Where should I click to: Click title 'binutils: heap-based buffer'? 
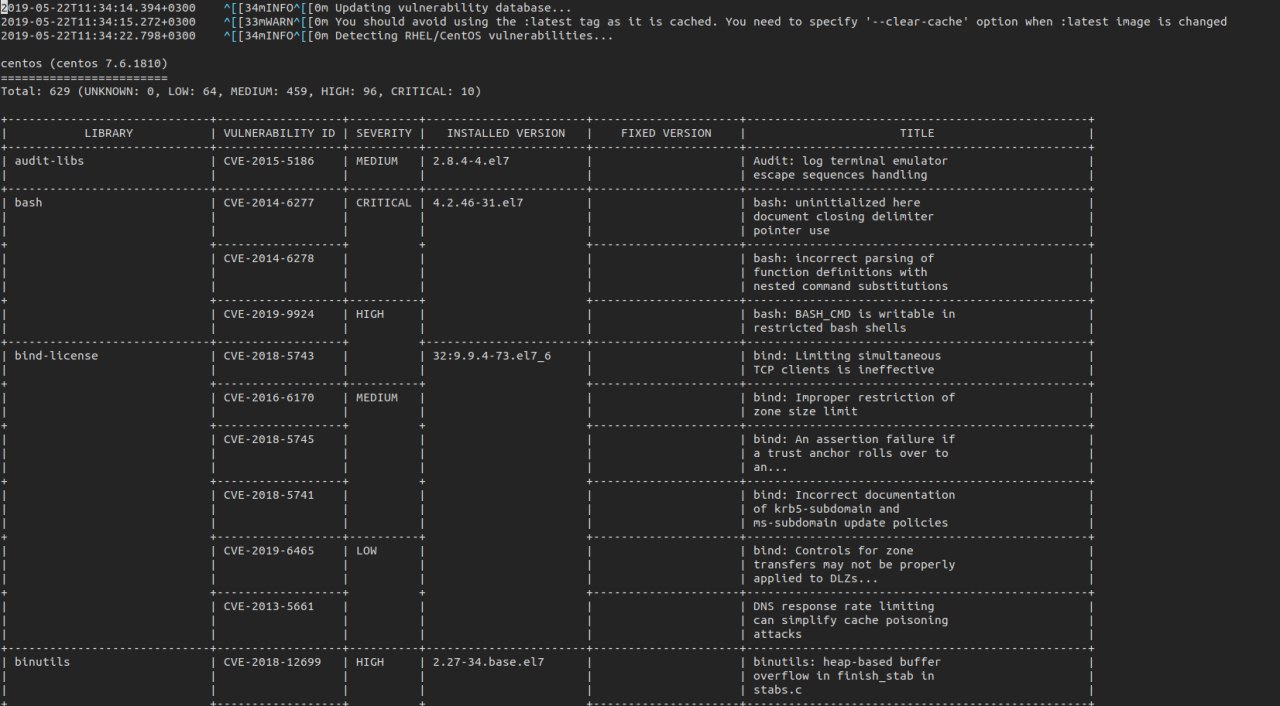pos(847,662)
